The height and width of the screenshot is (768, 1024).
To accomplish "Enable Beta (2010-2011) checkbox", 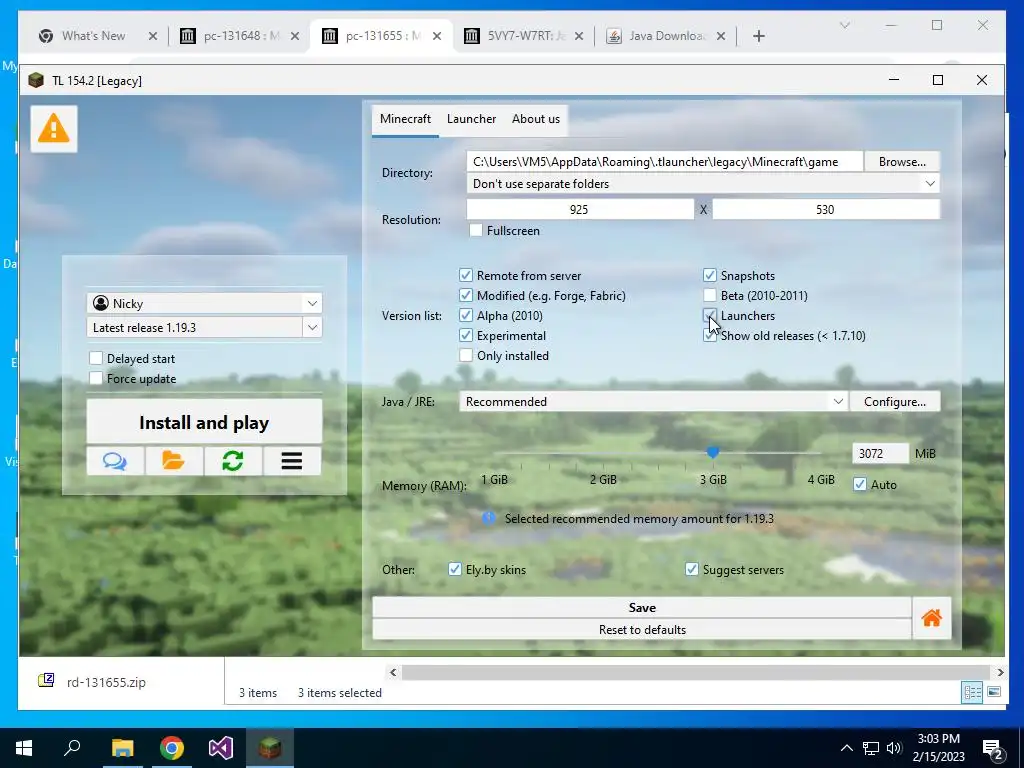I will point(710,296).
